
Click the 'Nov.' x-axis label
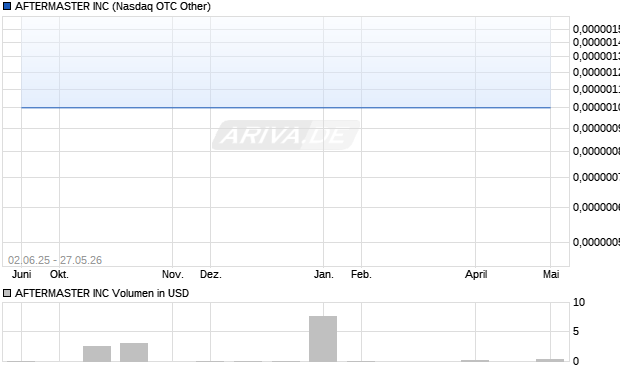coord(173,274)
